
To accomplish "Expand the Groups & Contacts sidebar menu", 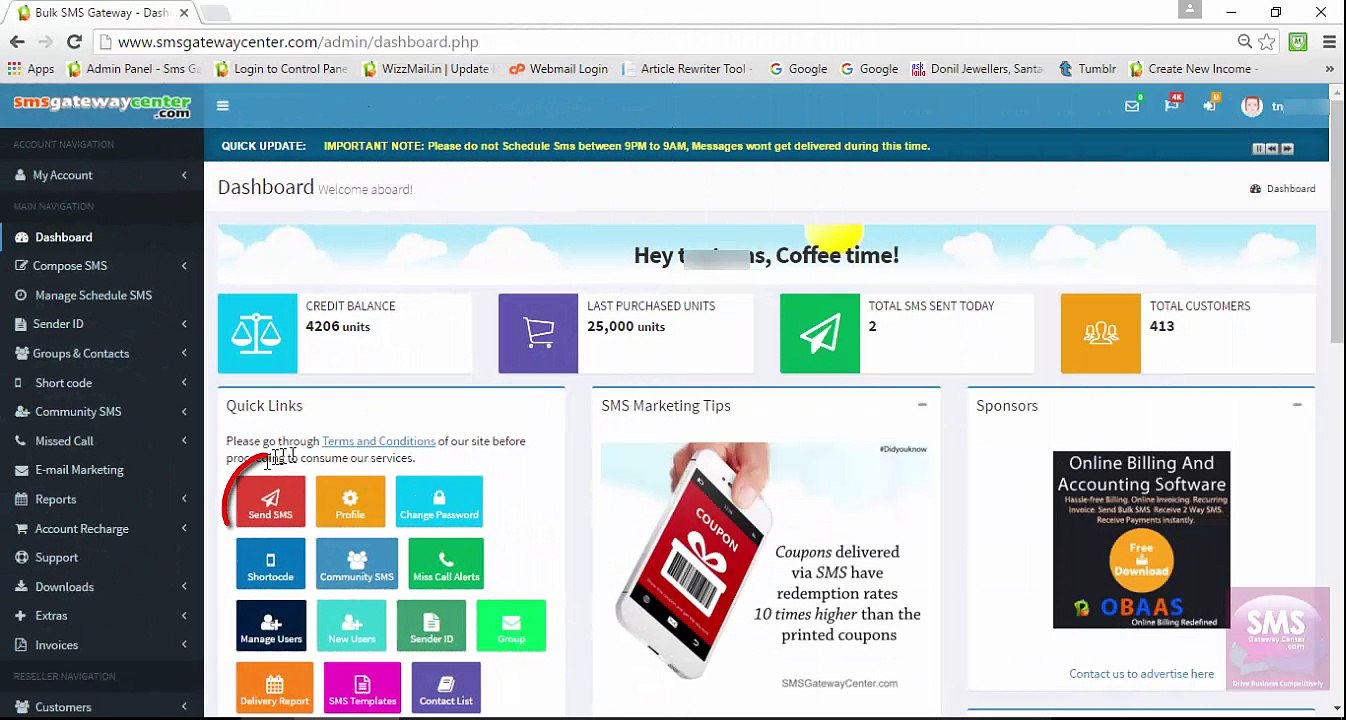I will [x=102, y=353].
